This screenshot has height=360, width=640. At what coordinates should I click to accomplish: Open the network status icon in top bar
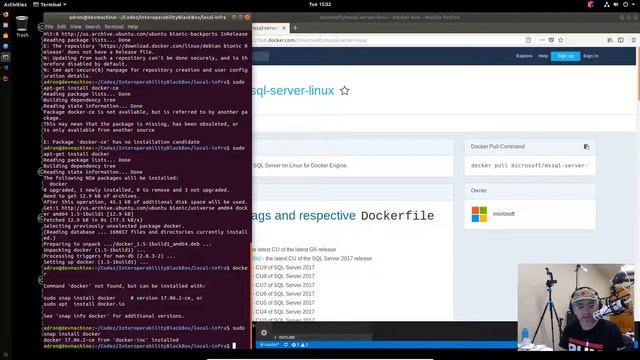[607, 4]
